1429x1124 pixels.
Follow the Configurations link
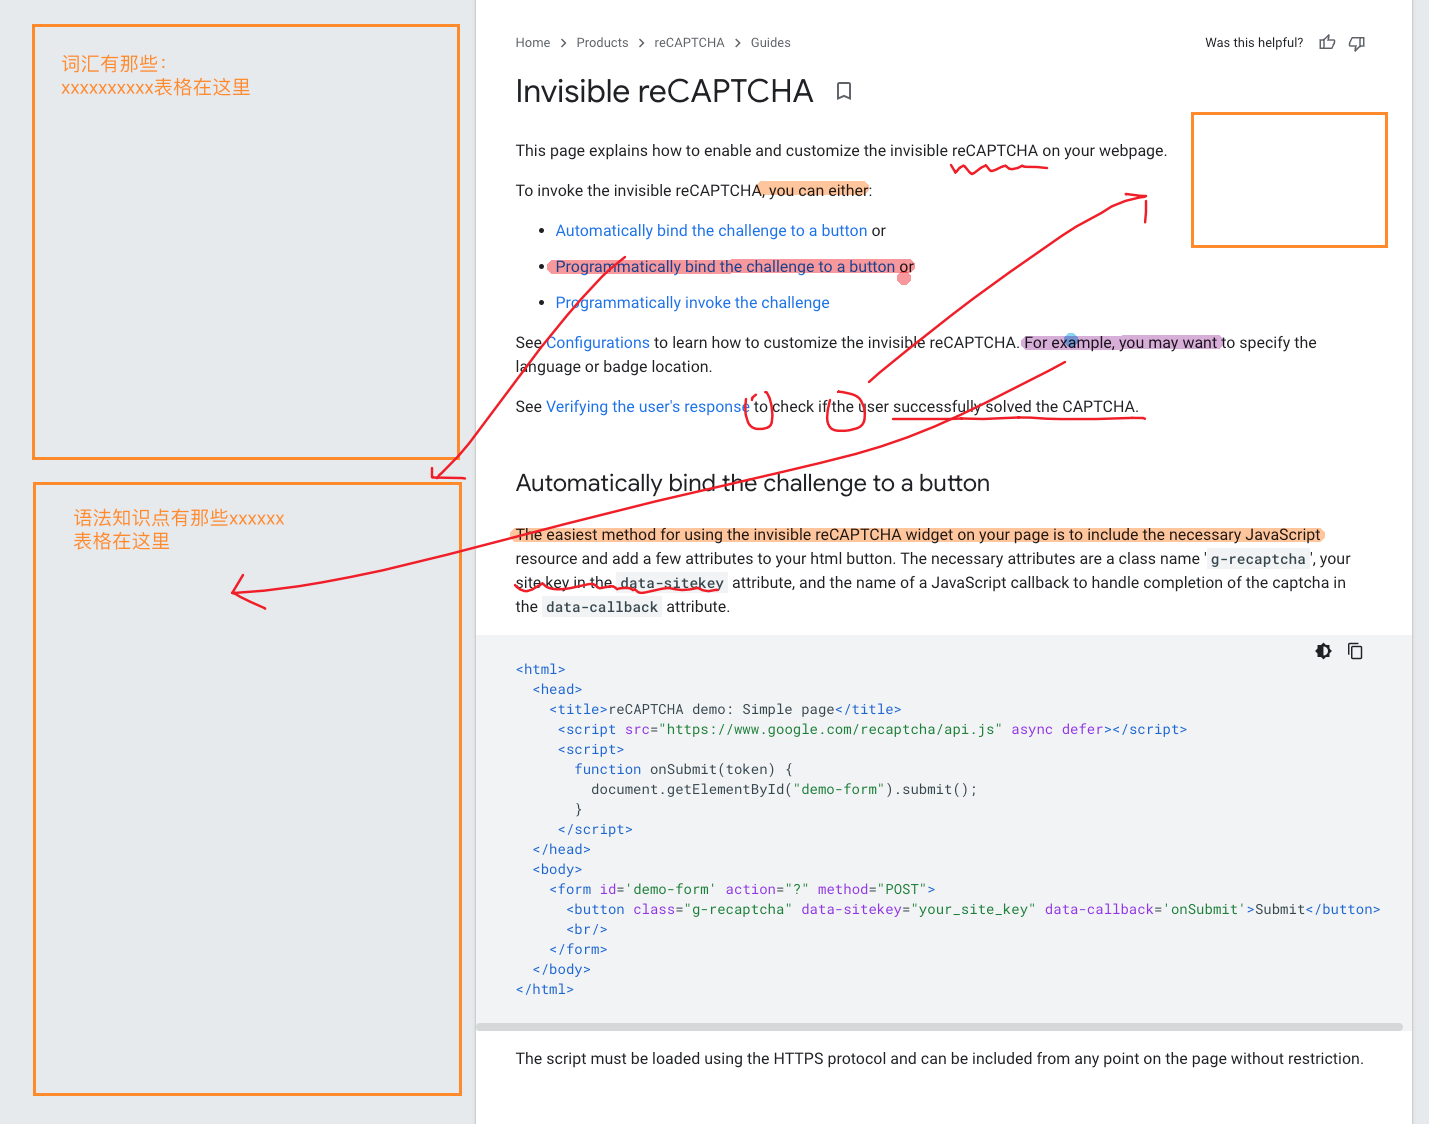coord(598,343)
